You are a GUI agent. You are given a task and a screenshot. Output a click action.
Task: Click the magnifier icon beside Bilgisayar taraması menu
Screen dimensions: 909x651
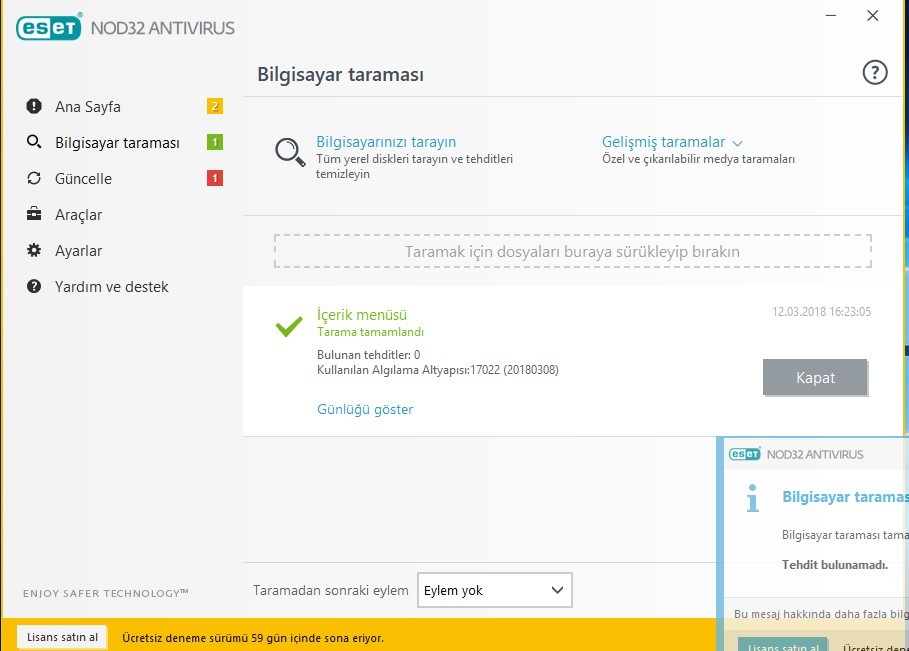tap(34, 142)
